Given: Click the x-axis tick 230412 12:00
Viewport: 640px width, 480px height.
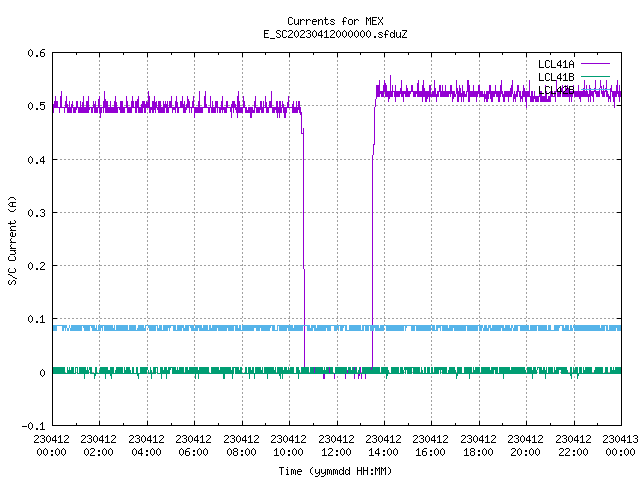Looking at the screenshot, I should [336, 446].
